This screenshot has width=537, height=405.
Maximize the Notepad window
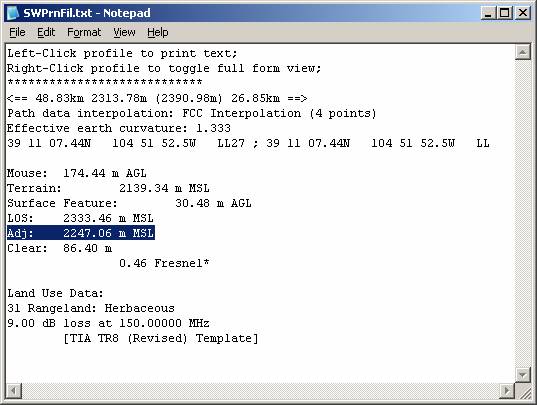pos(504,13)
